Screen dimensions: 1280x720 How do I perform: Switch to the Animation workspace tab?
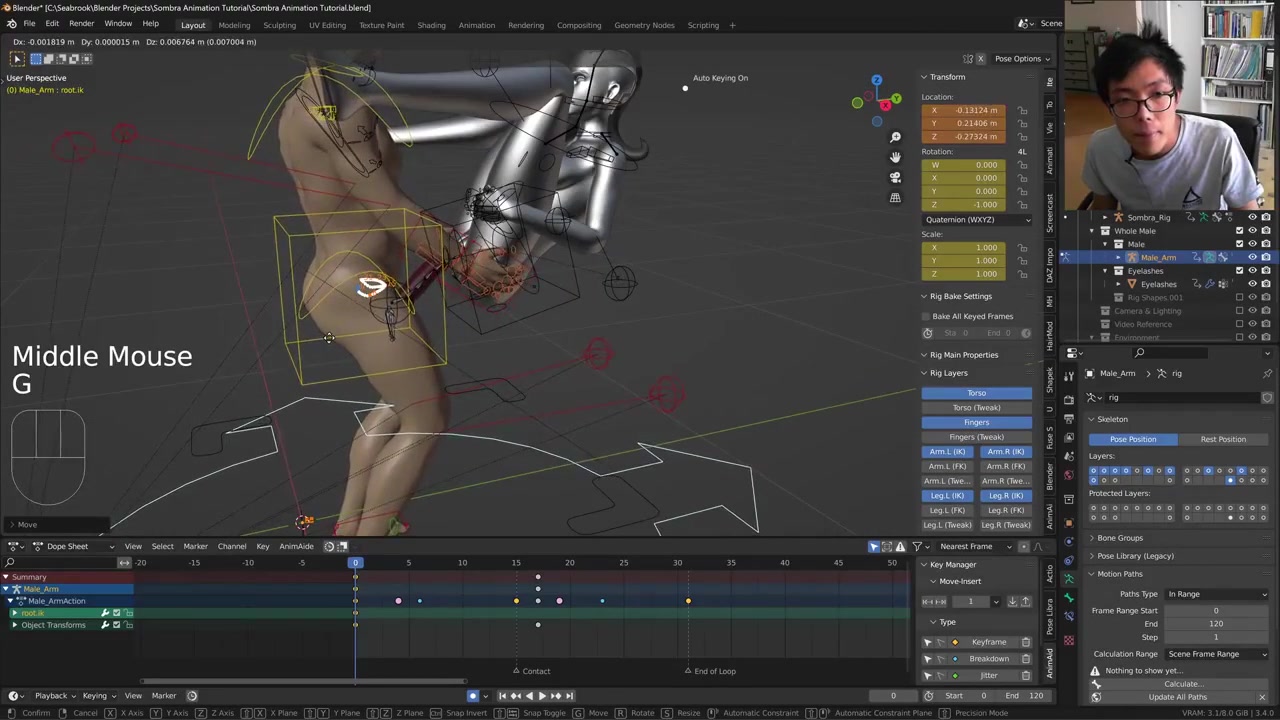pos(476,25)
